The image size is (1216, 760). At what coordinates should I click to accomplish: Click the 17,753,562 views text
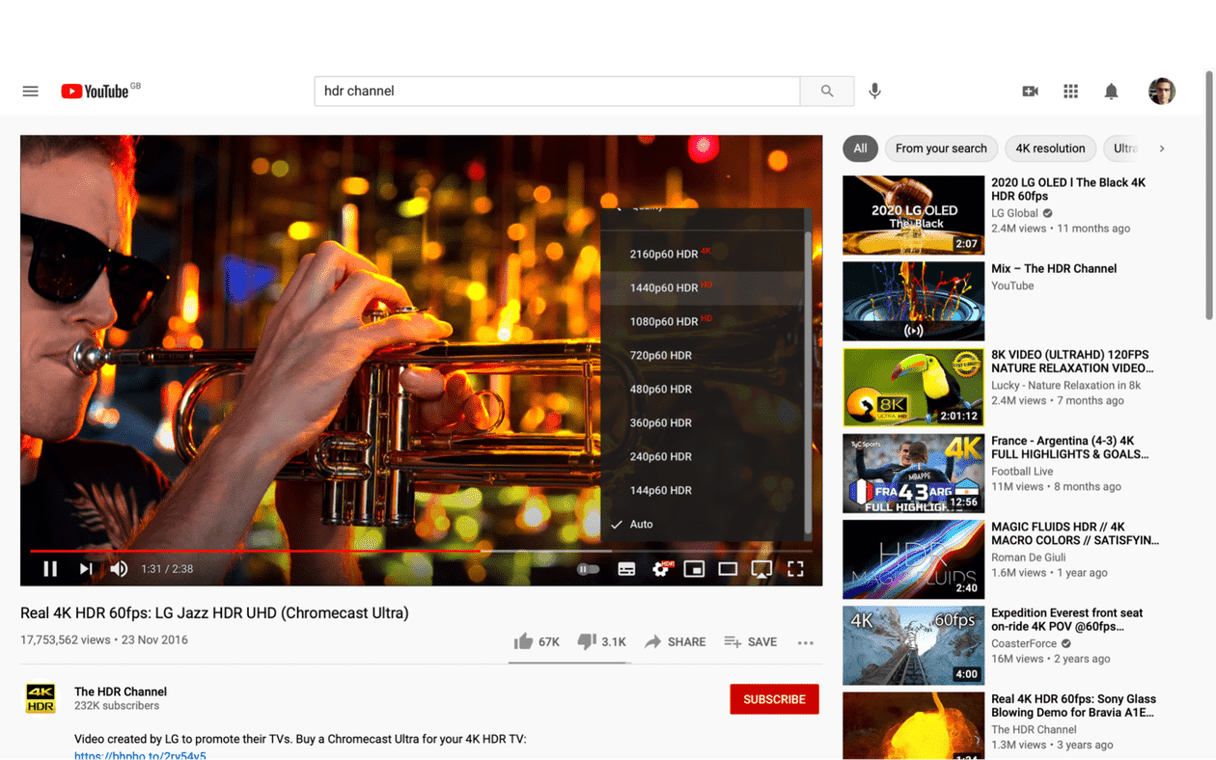[x=65, y=640]
